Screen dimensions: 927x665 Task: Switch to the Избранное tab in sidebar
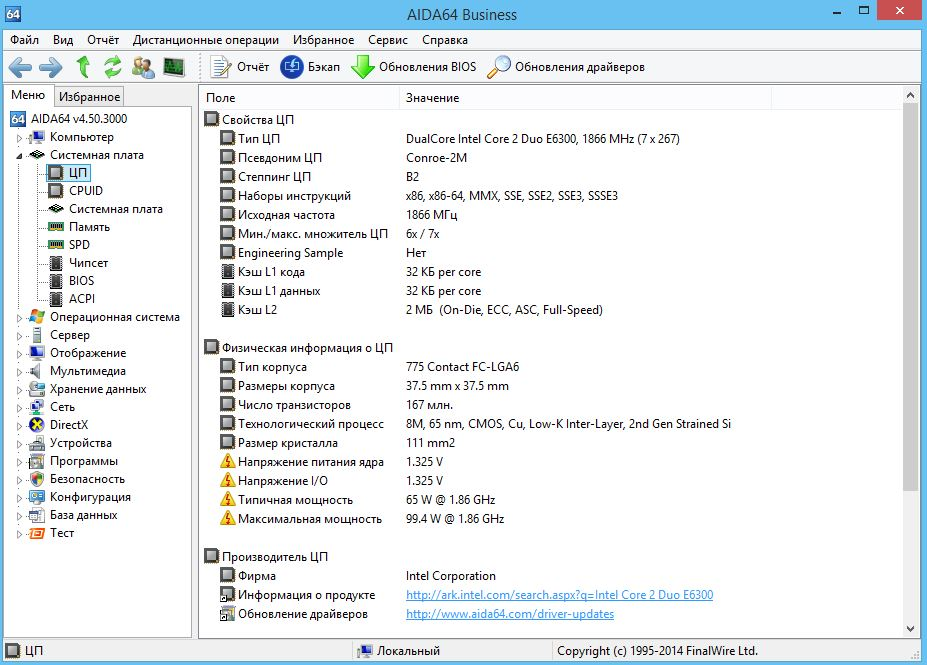89,96
